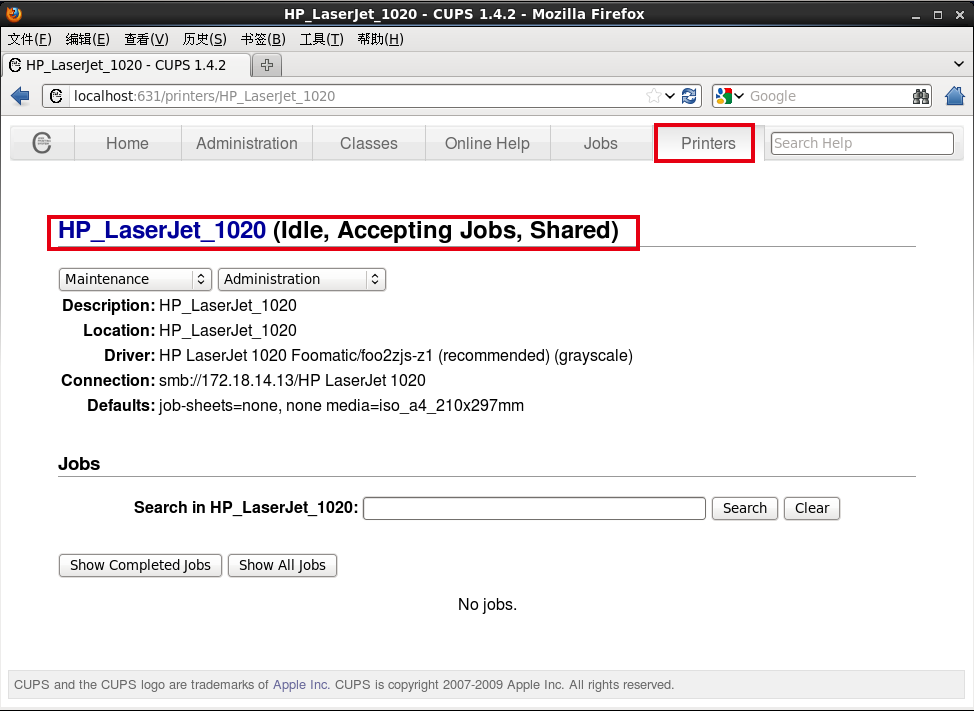
Task: Open the Online Help tab
Action: tap(487, 143)
